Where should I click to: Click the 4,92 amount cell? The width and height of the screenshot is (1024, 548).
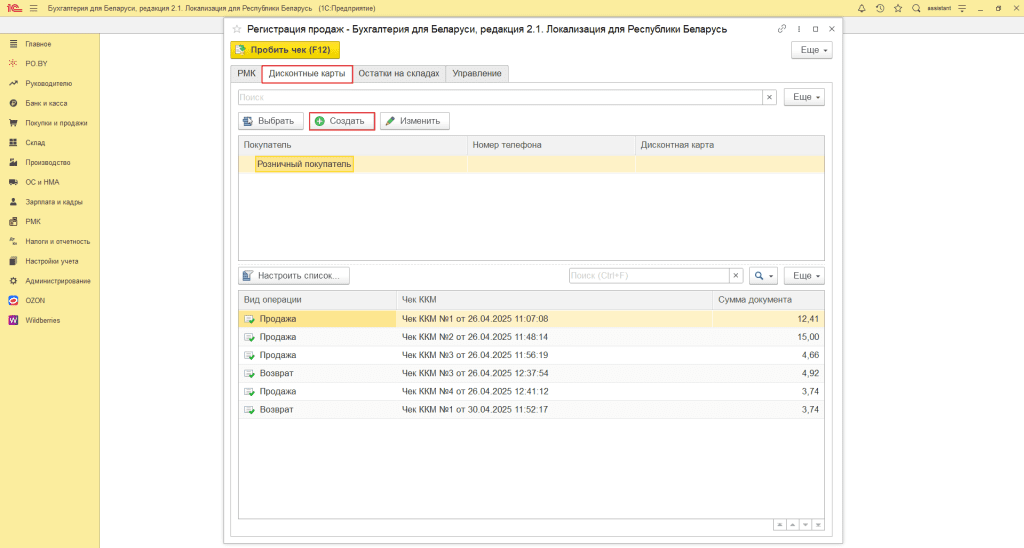[768, 374]
